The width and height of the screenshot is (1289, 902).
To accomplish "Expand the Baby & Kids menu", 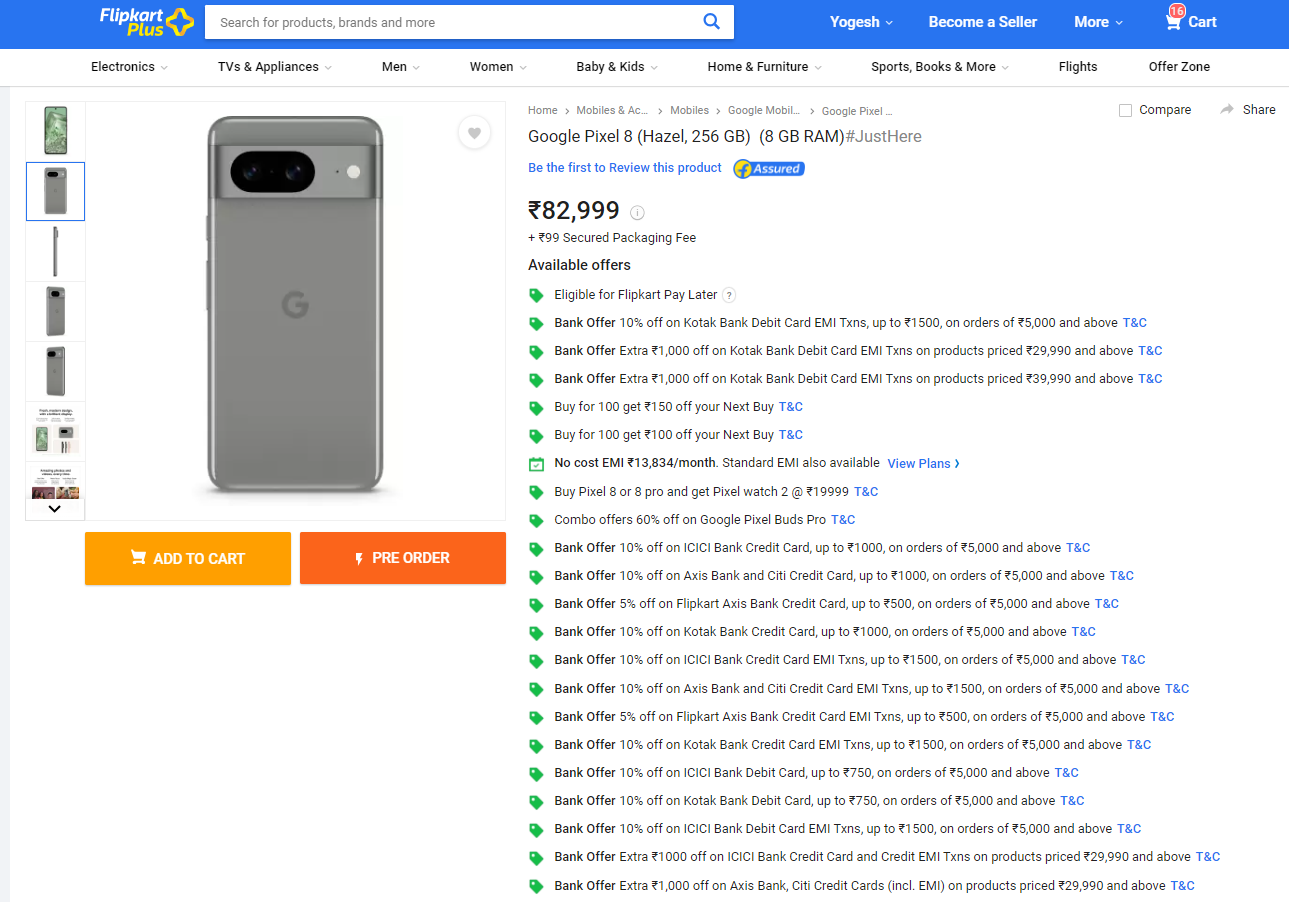I will point(617,67).
